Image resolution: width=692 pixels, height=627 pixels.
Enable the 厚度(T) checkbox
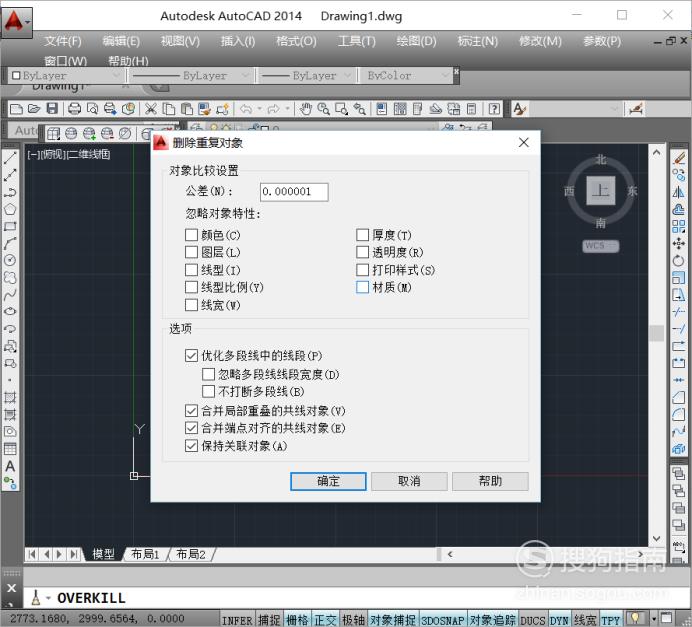tap(362, 235)
